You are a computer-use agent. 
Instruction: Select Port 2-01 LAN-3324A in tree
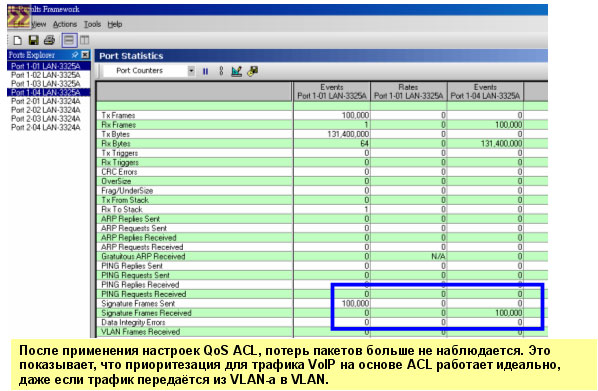pyautogui.click(x=46, y=101)
